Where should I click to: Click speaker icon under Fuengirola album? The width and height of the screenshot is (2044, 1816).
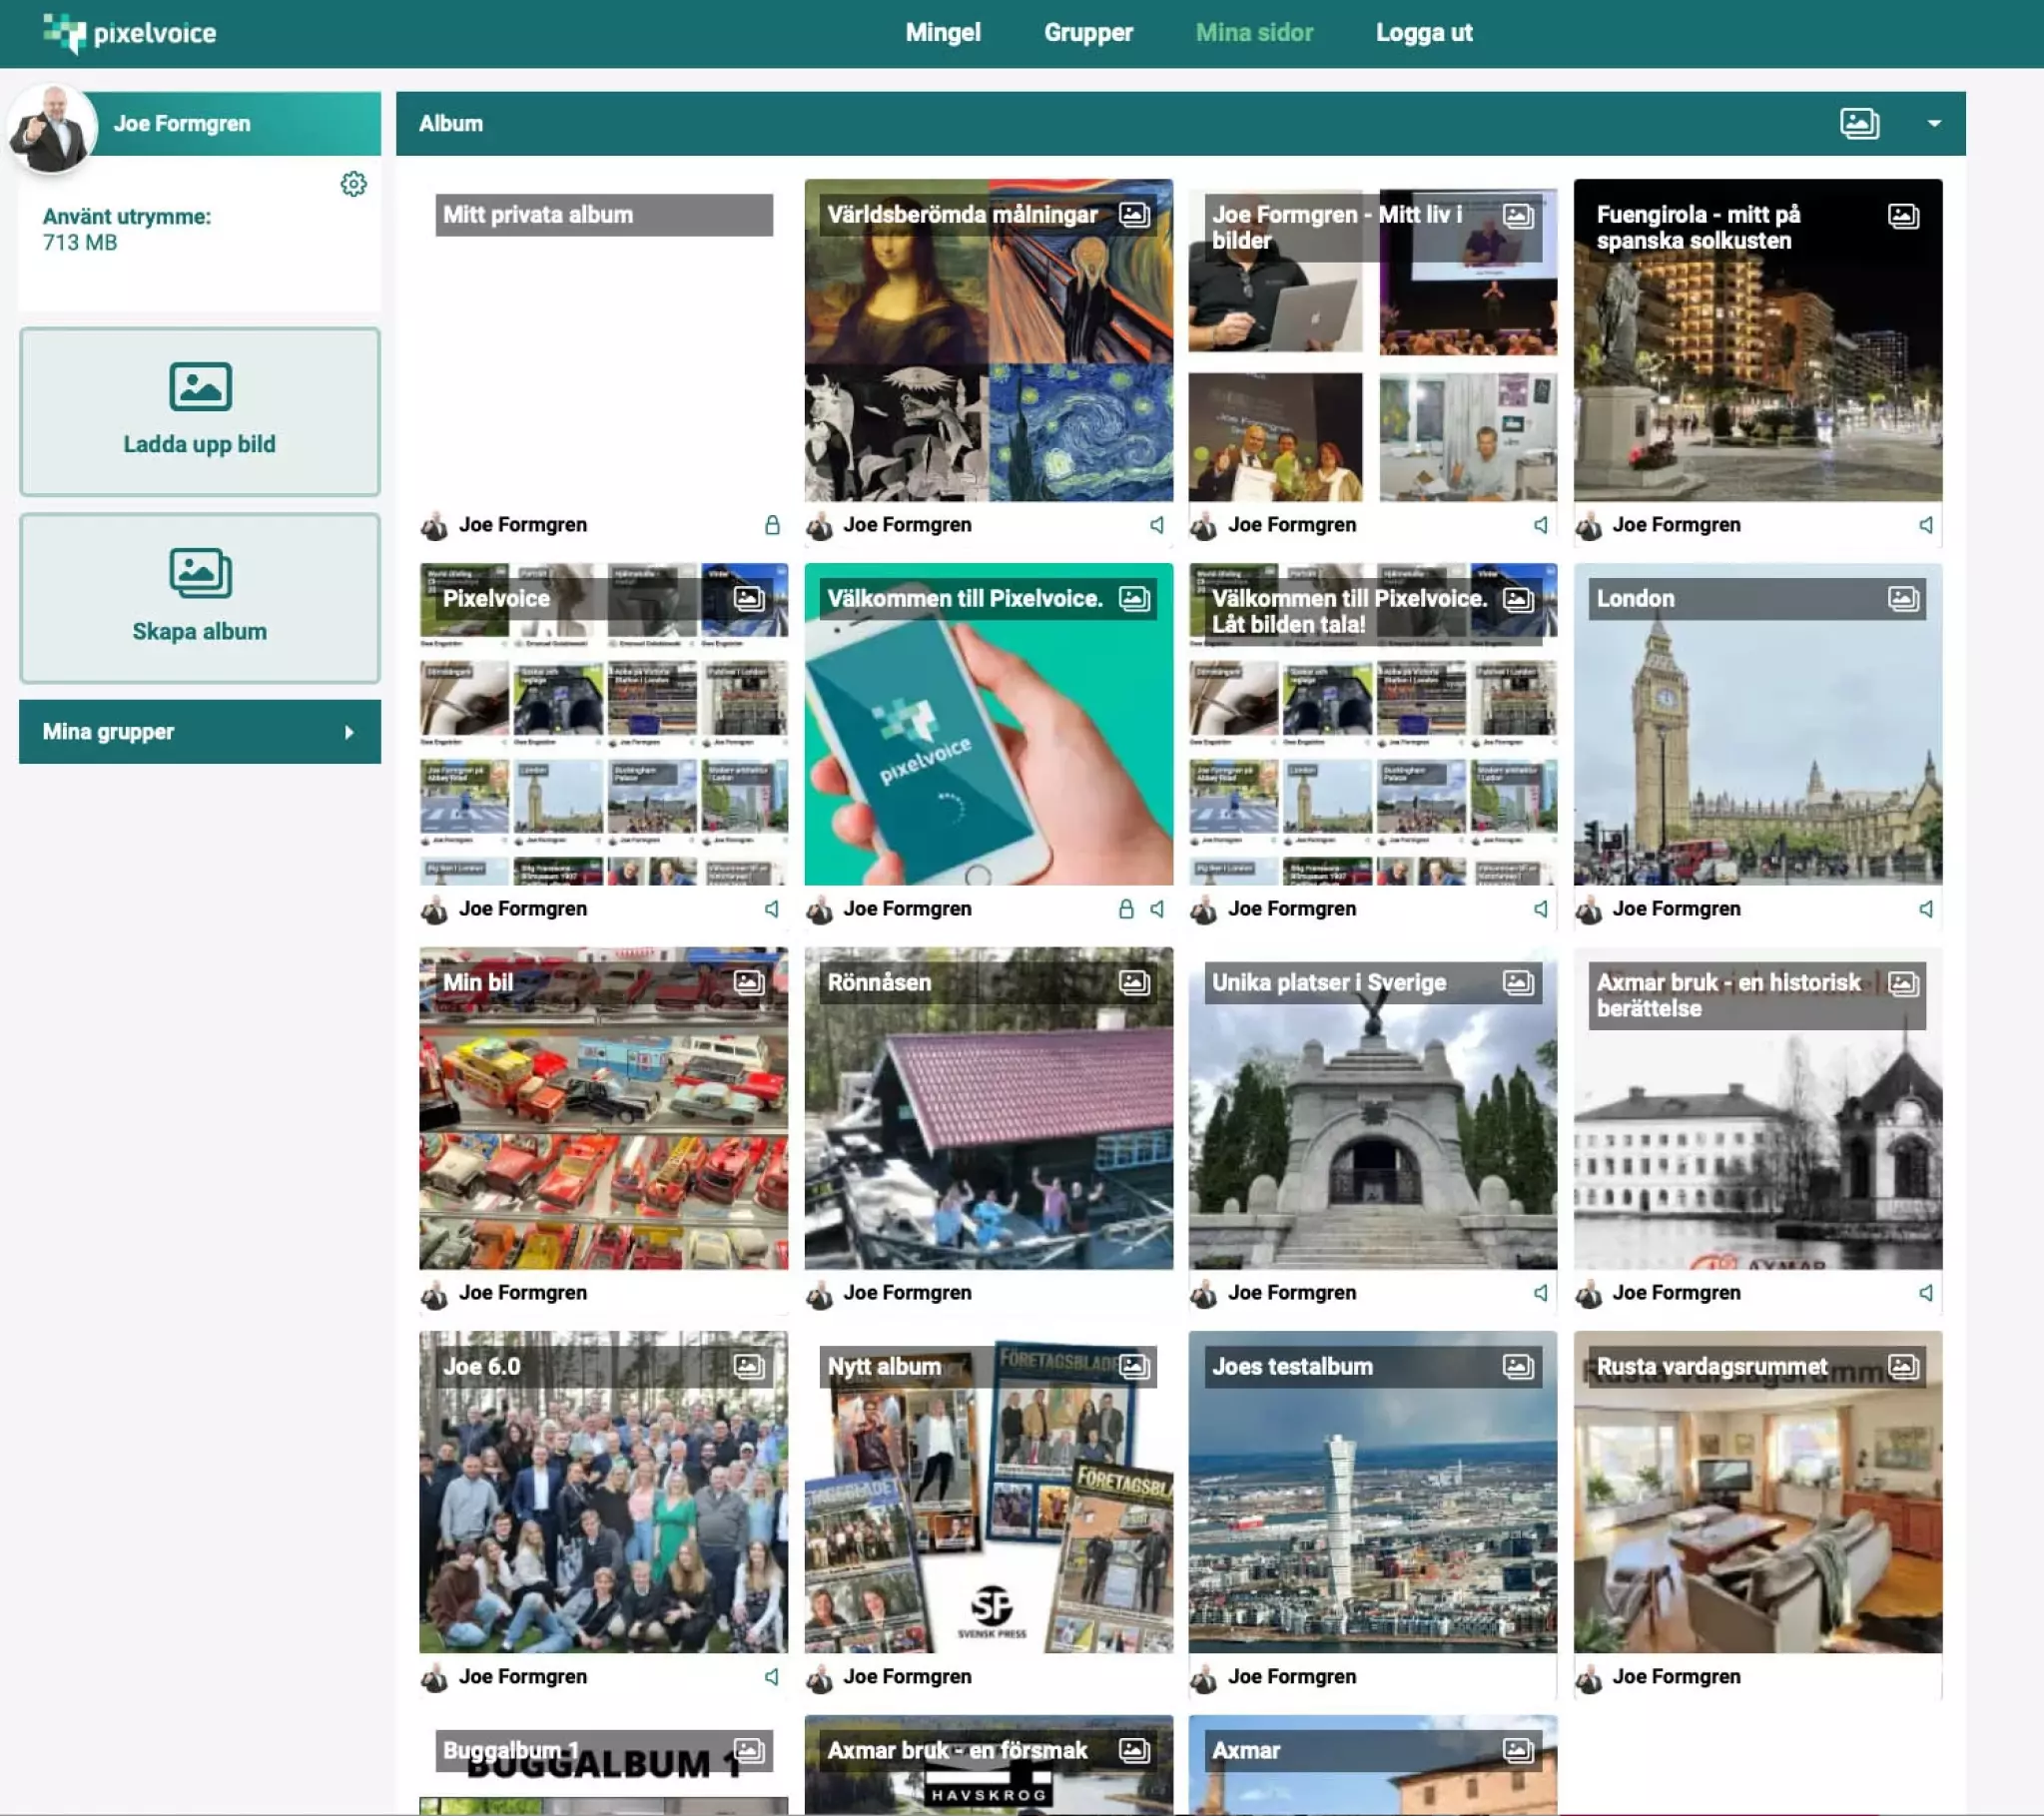click(x=1926, y=525)
